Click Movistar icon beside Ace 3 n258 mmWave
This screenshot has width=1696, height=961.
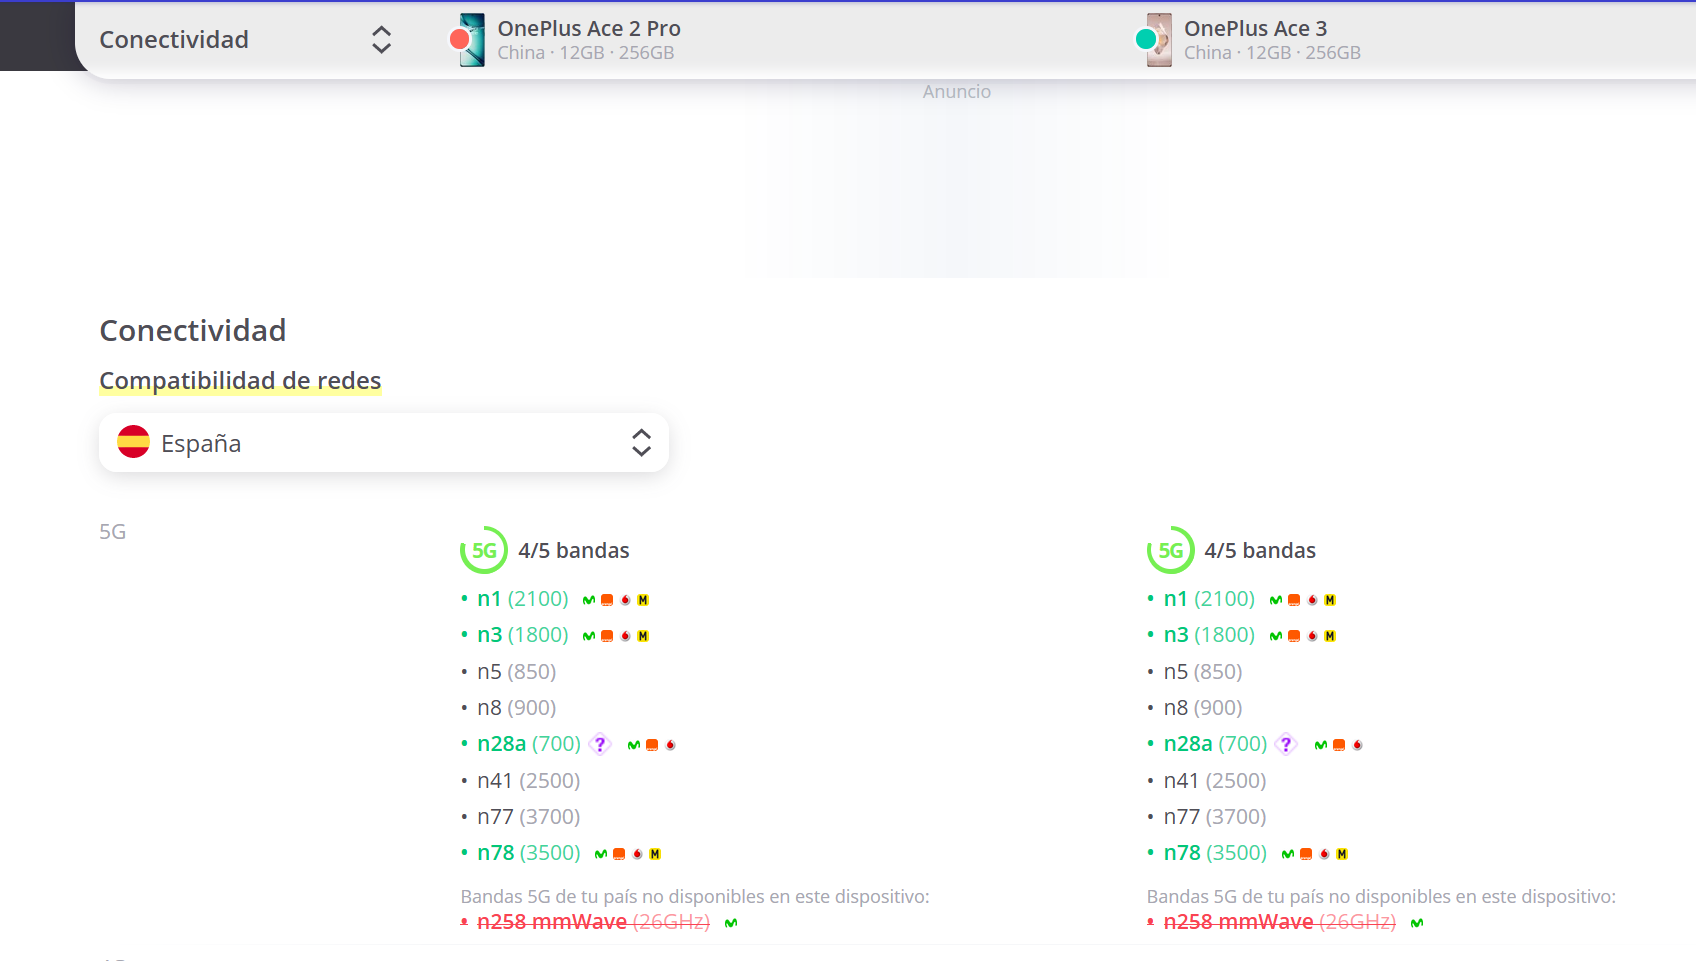[x=1417, y=923]
